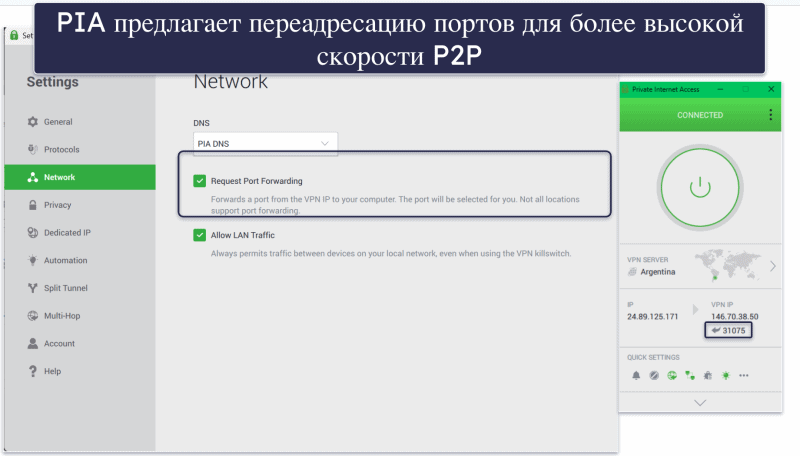Open the Dedicated IP section
Screen dimensions: 800x456
click(x=80, y=233)
